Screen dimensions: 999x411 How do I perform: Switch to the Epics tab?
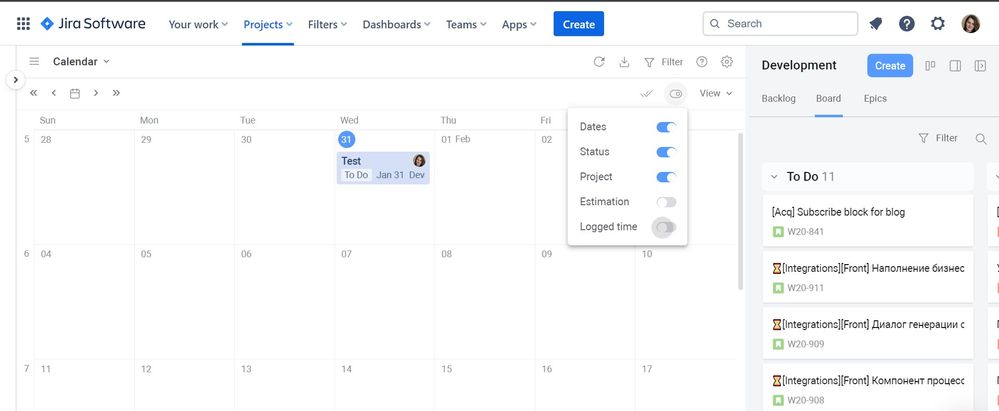click(875, 98)
